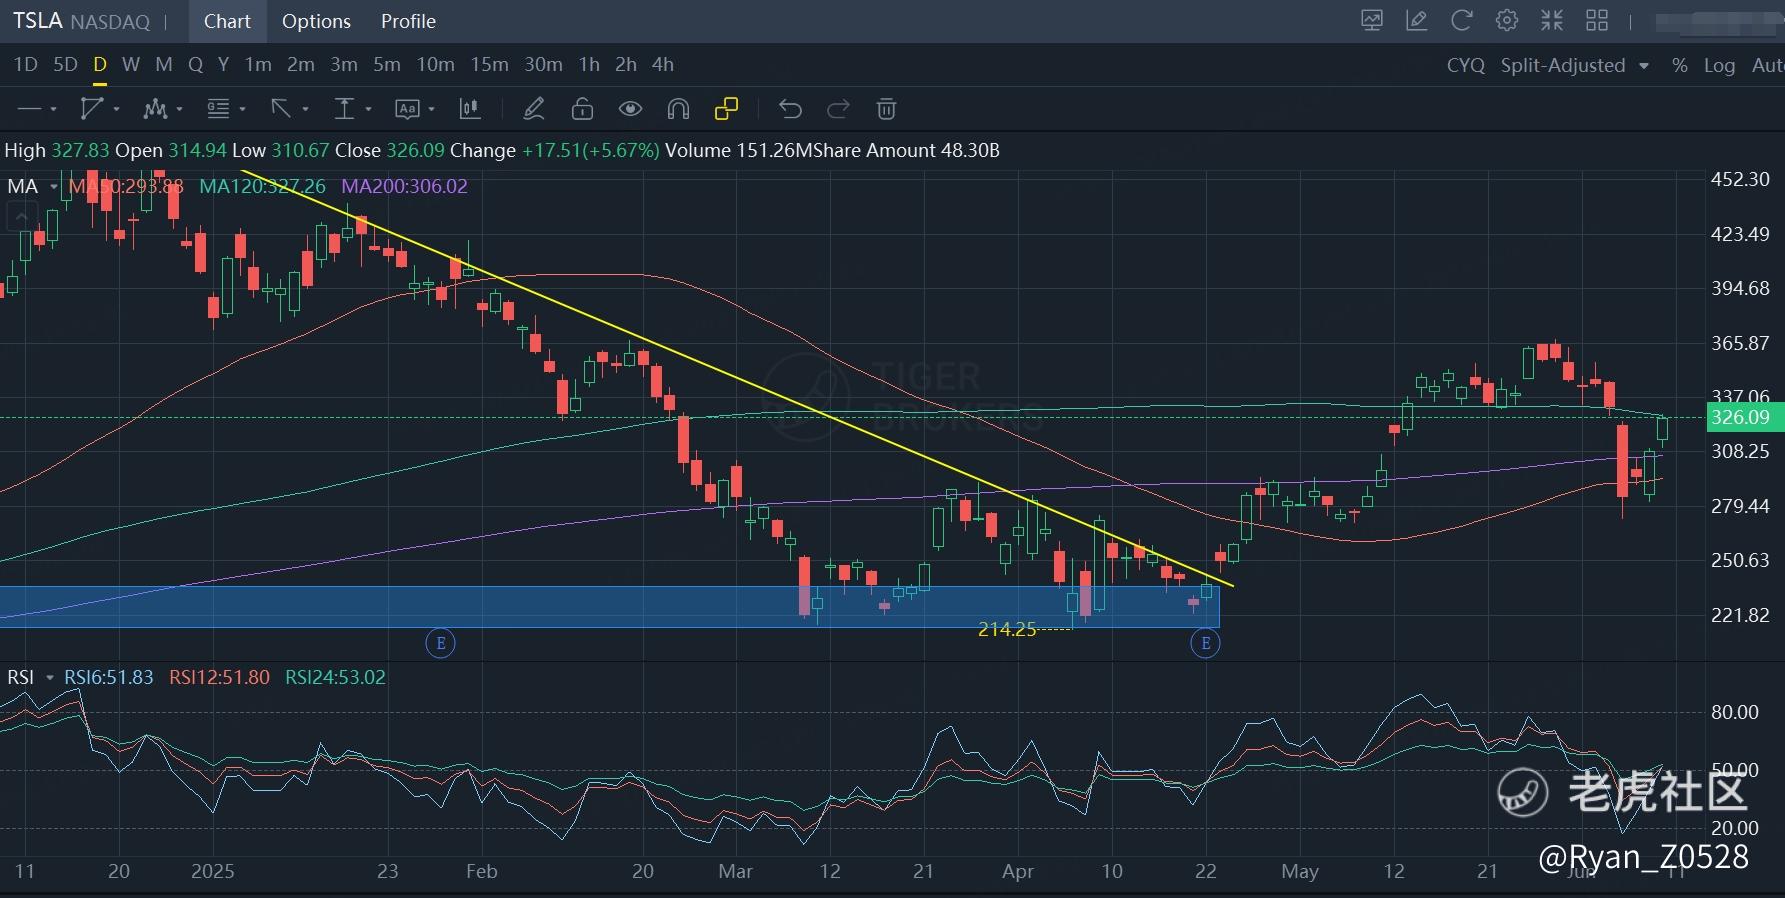The image size is (1785, 898).
Task: Undo the last drawing action
Action: coord(790,109)
